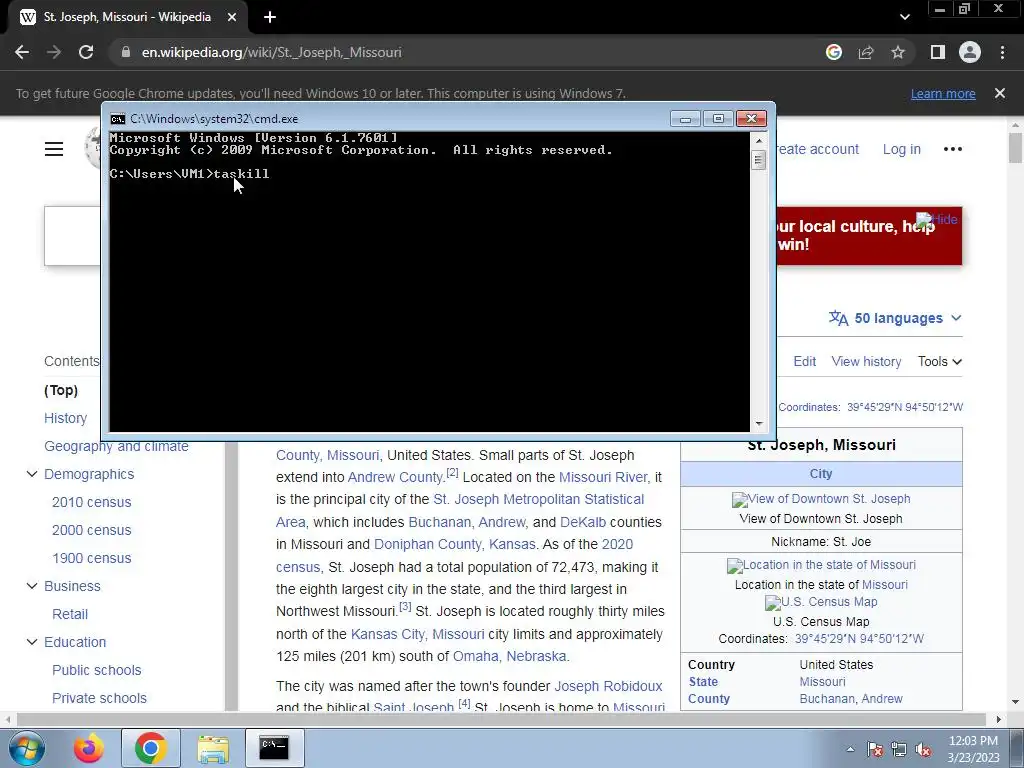1024x768 pixels.
Task: Bookmark this page with the star icon
Action: coord(898,52)
